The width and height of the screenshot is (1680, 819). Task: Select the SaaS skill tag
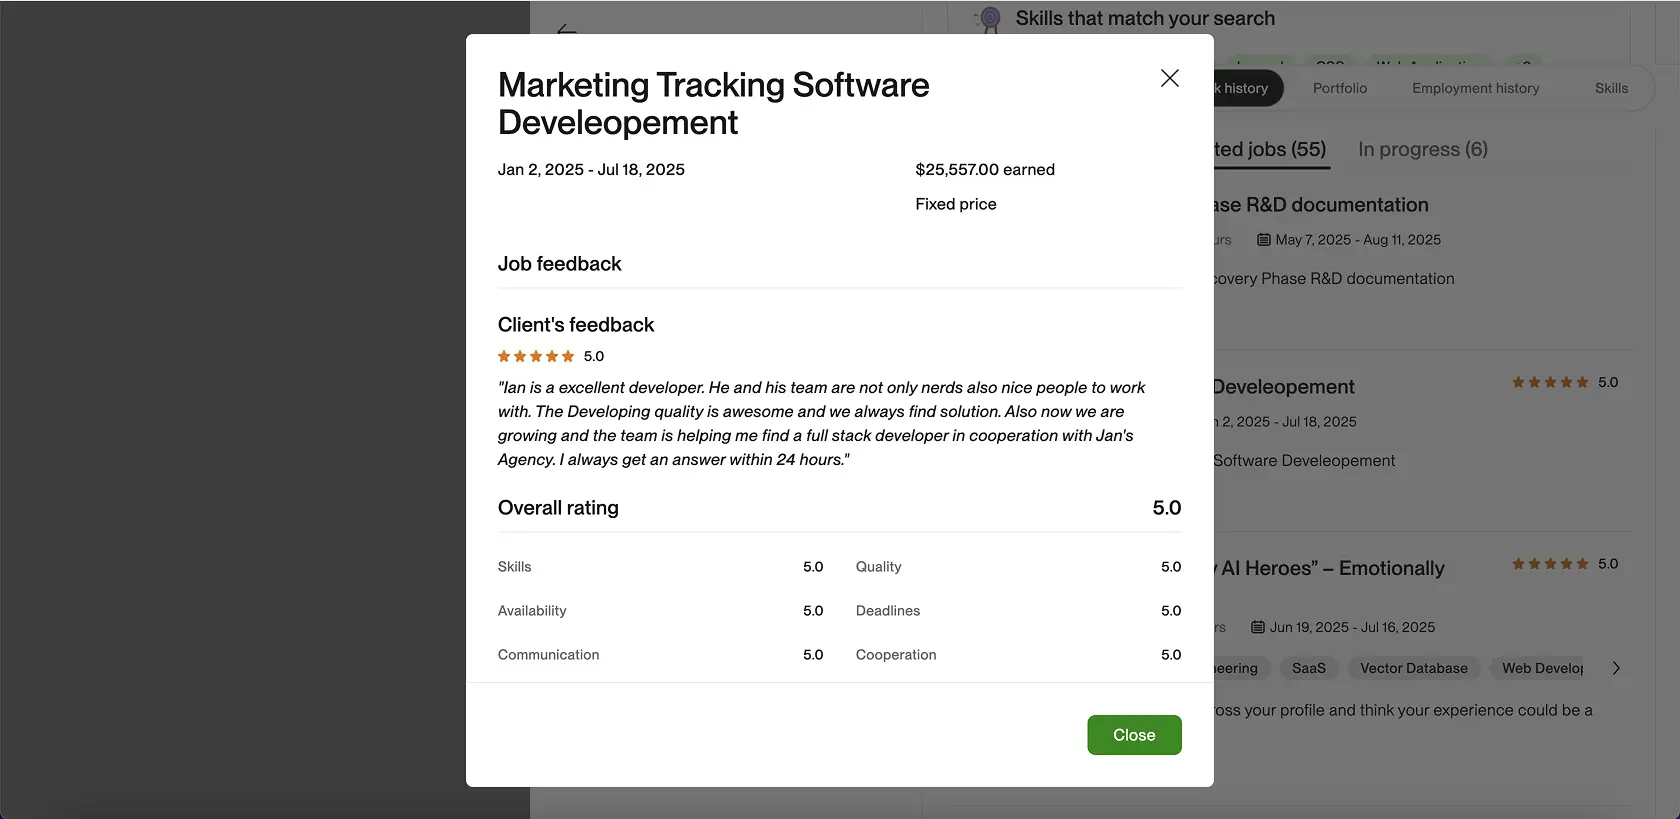point(1308,668)
